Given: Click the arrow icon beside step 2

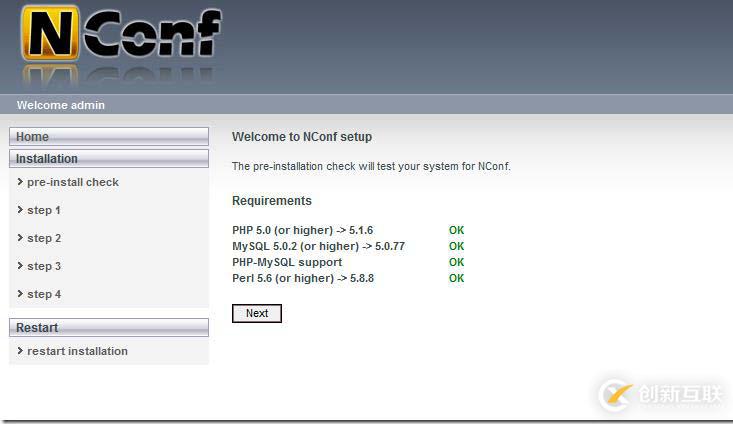Looking at the screenshot, I should (20, 237).
